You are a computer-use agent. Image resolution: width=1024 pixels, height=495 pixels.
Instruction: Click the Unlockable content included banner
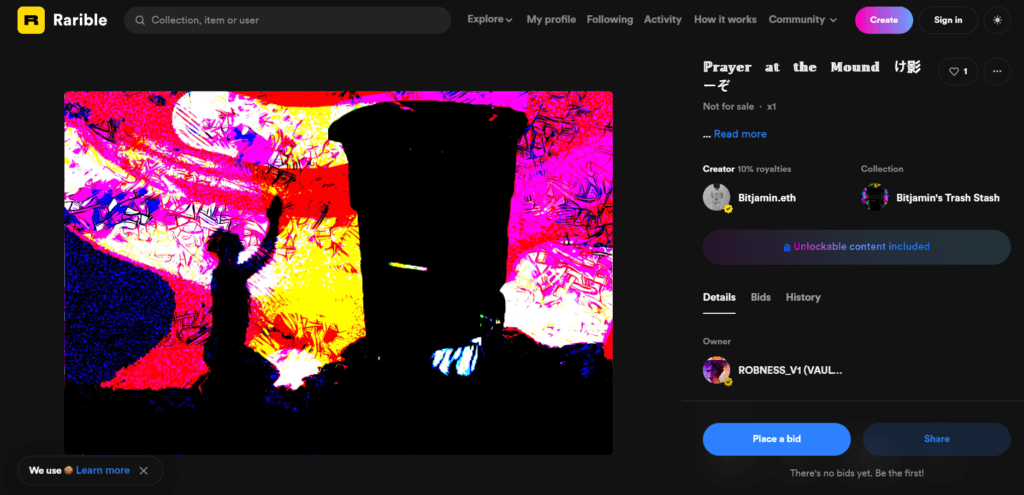pos(856,247)
